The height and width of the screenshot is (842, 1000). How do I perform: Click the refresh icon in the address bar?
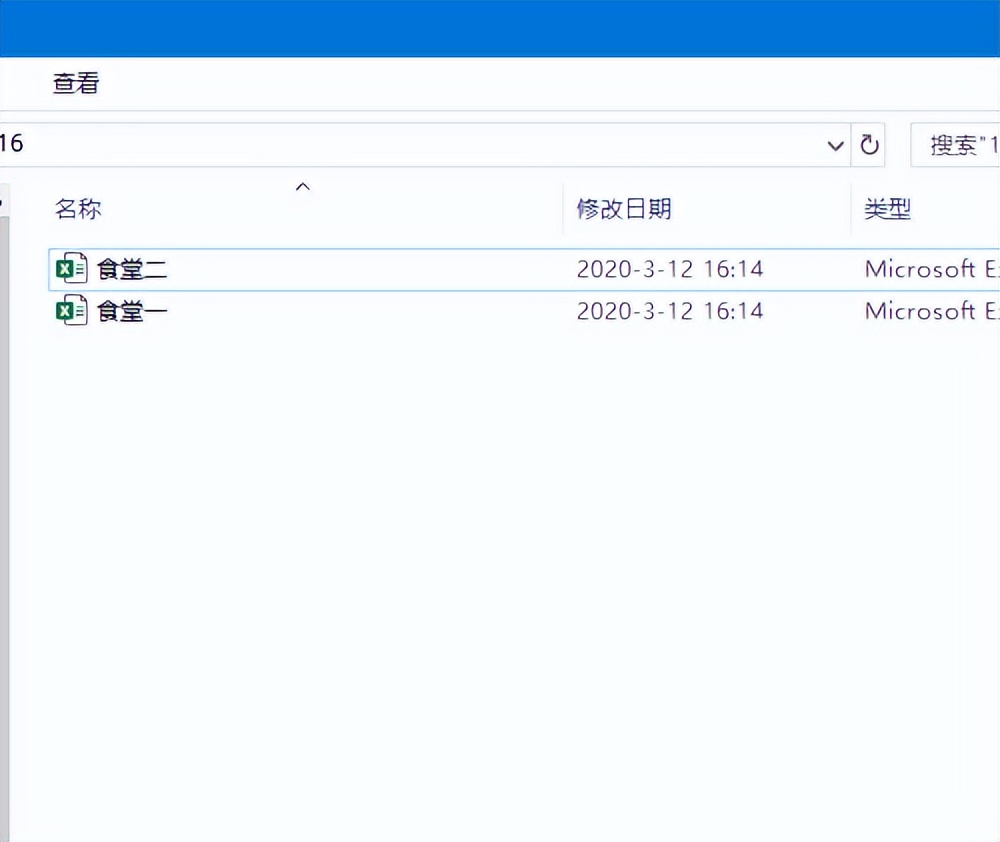point(868,144)
